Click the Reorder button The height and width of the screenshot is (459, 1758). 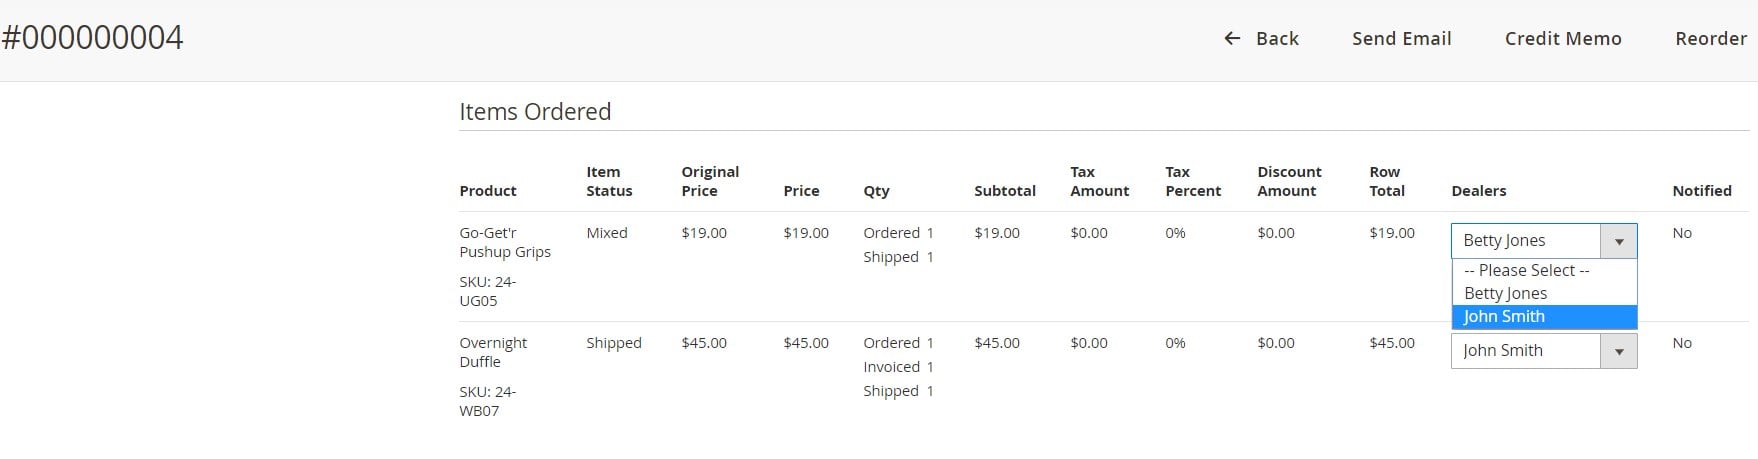coord(1711,38)
